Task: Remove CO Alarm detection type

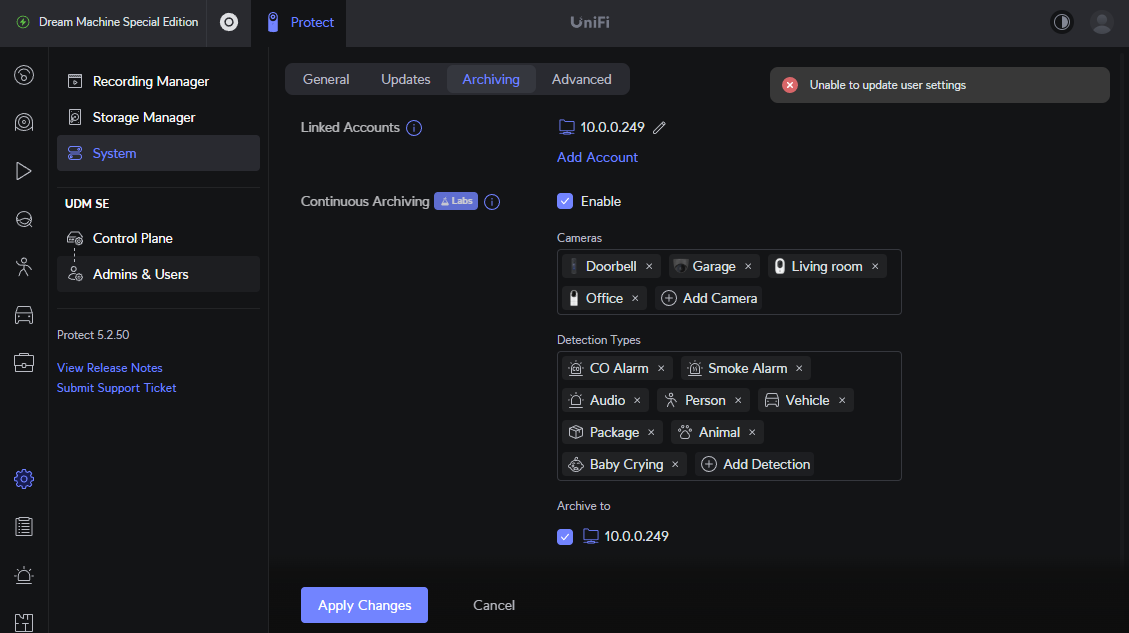Action: (661, 368)
